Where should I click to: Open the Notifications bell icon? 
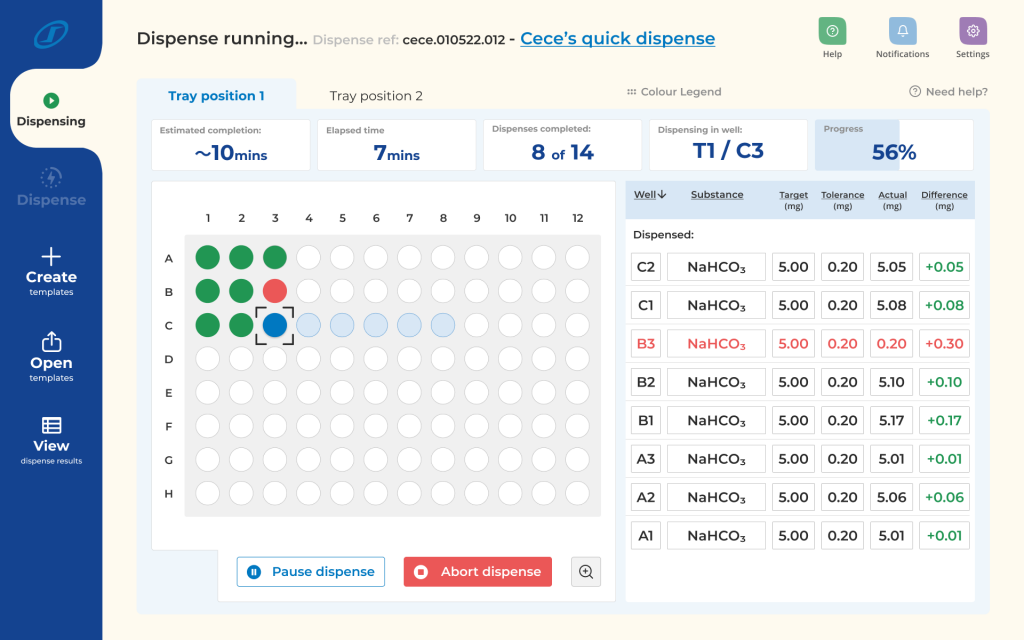902,32
